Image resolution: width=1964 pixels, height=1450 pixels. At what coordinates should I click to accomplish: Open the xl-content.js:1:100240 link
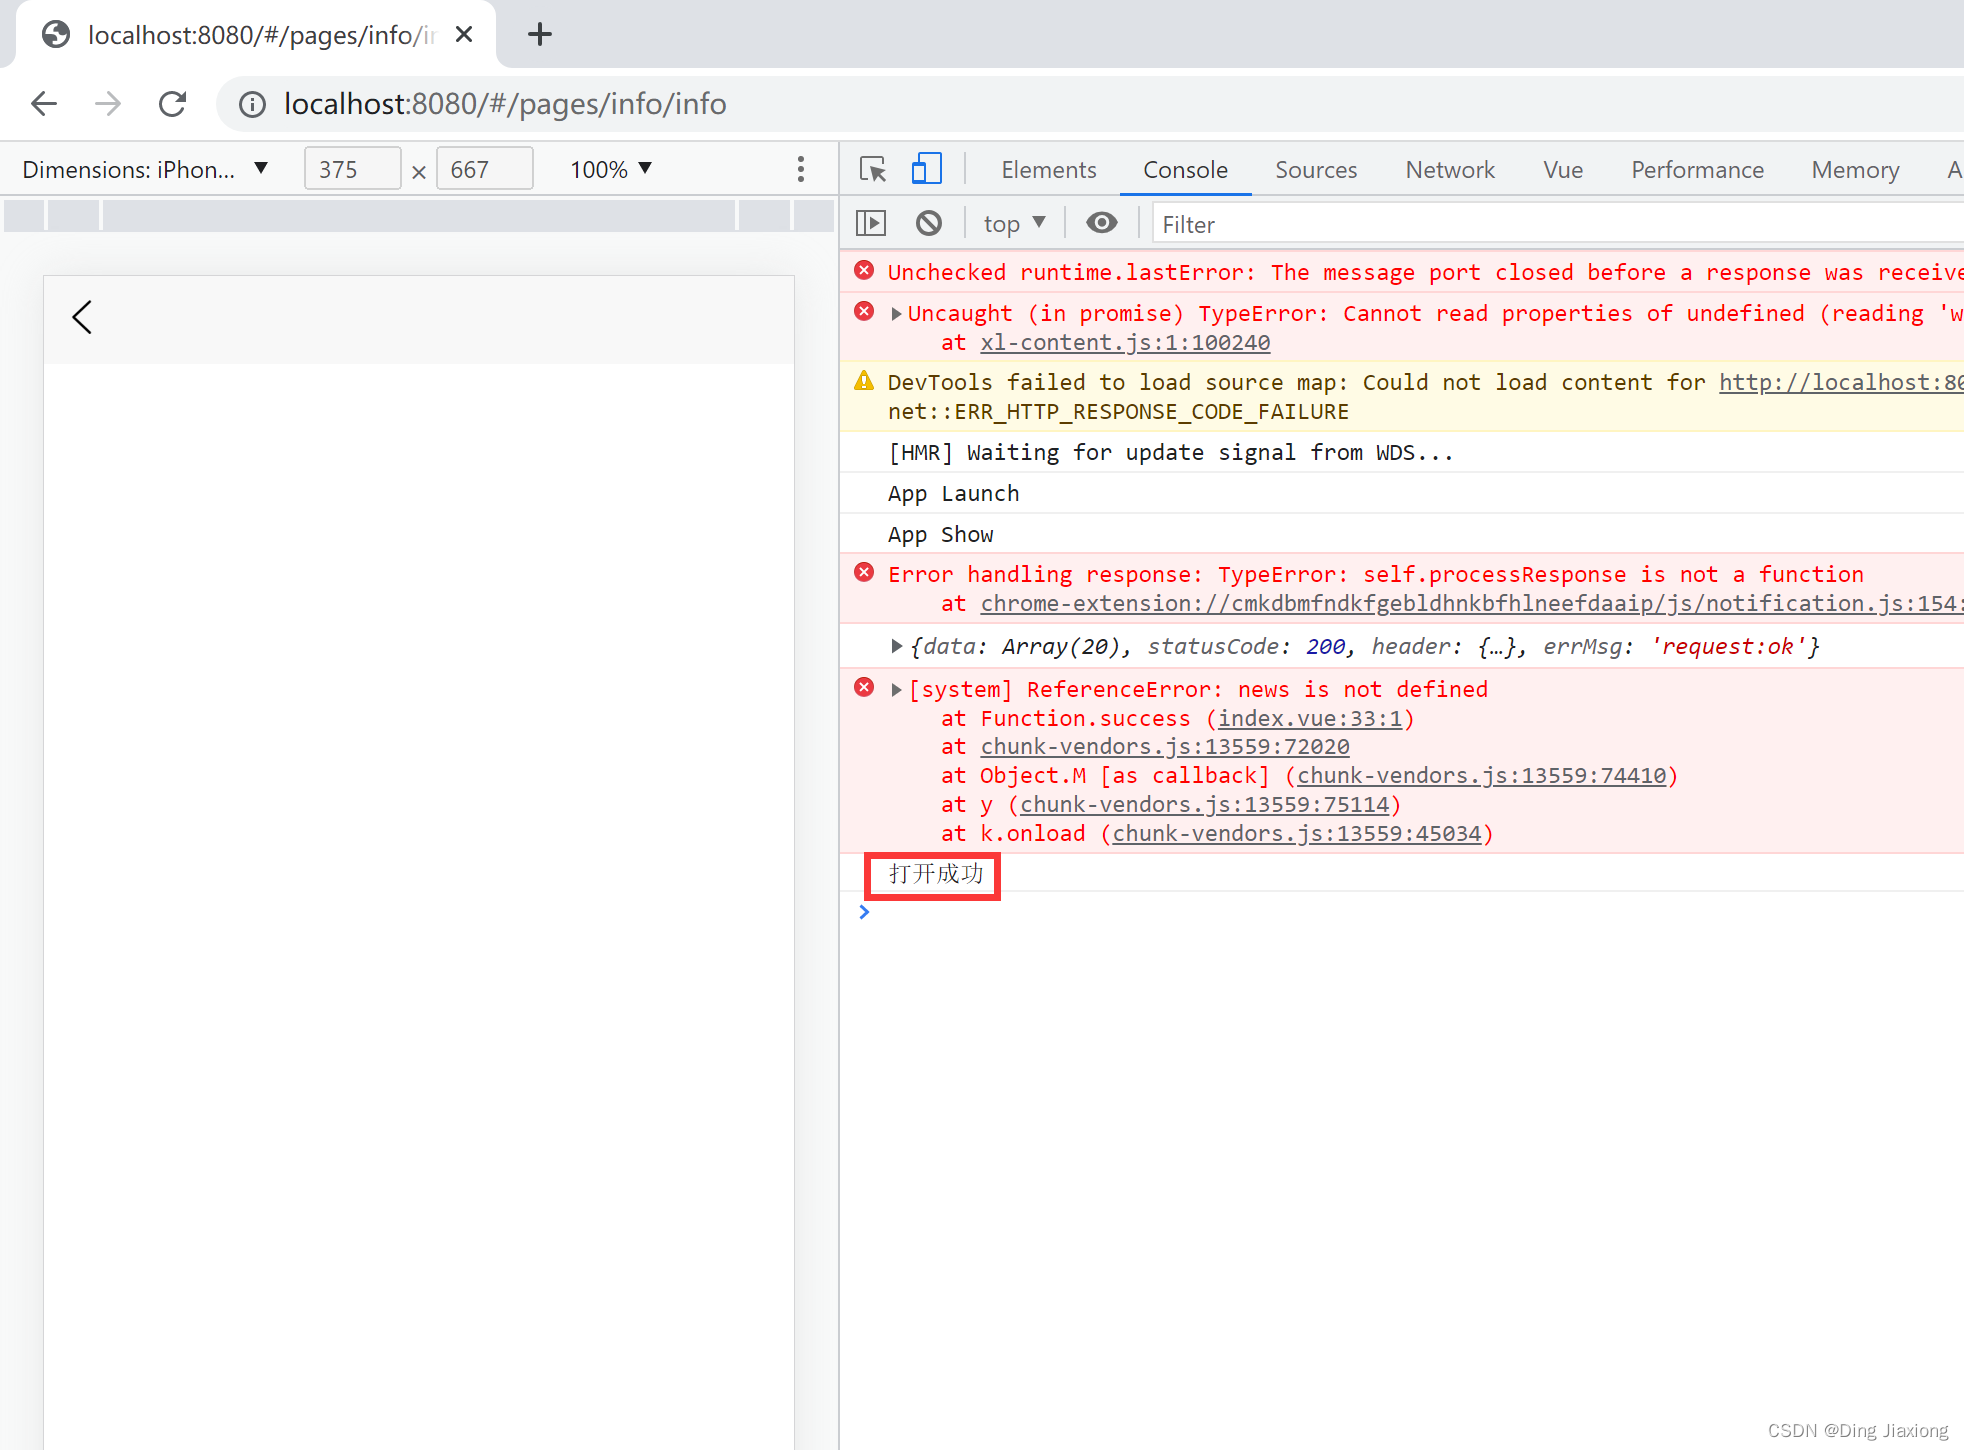(x=1124, y=342)
